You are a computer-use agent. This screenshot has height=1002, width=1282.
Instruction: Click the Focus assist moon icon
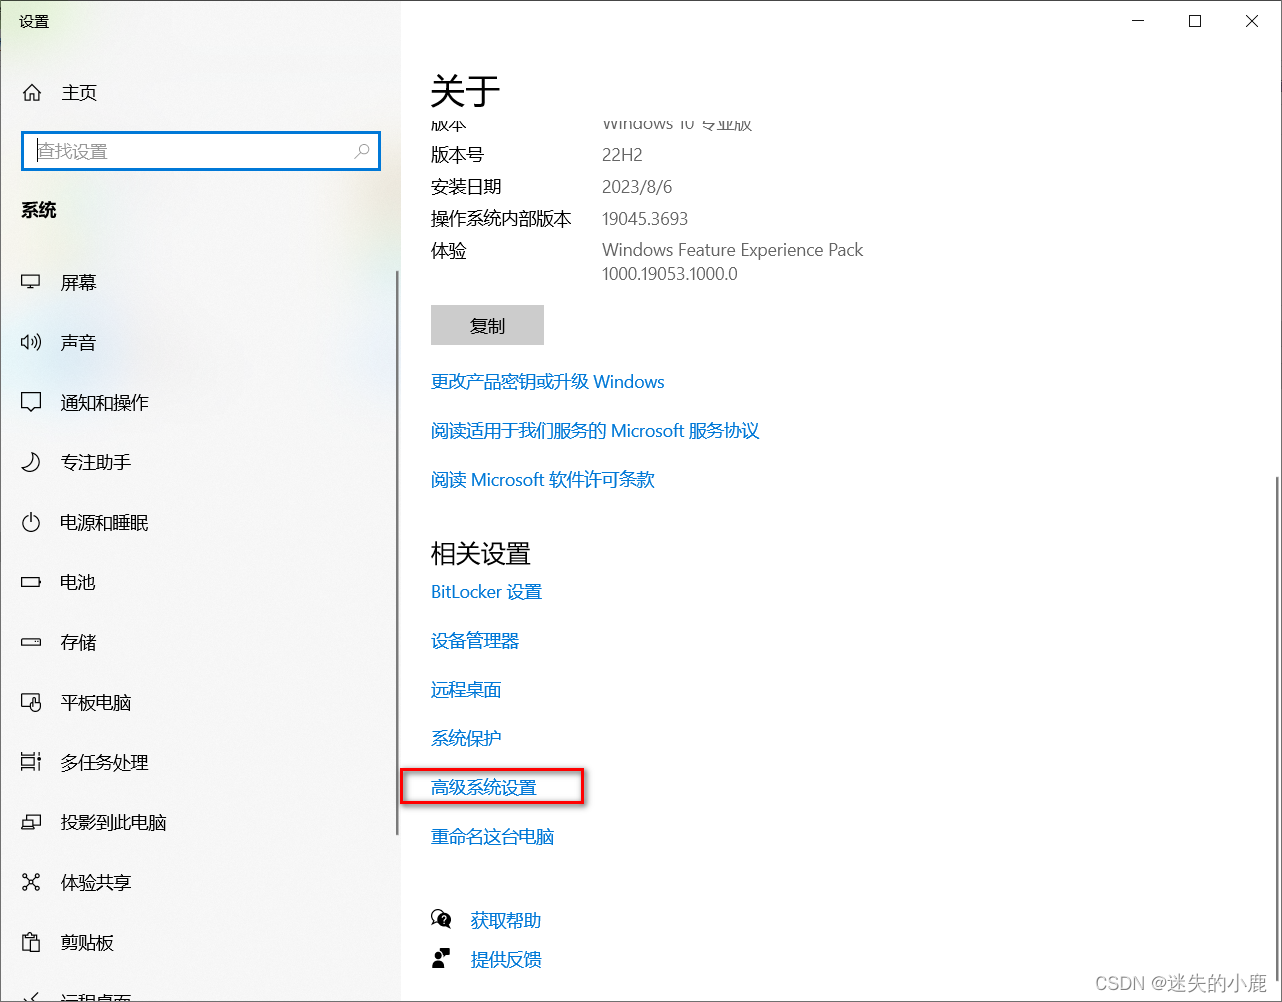(31, 463)
